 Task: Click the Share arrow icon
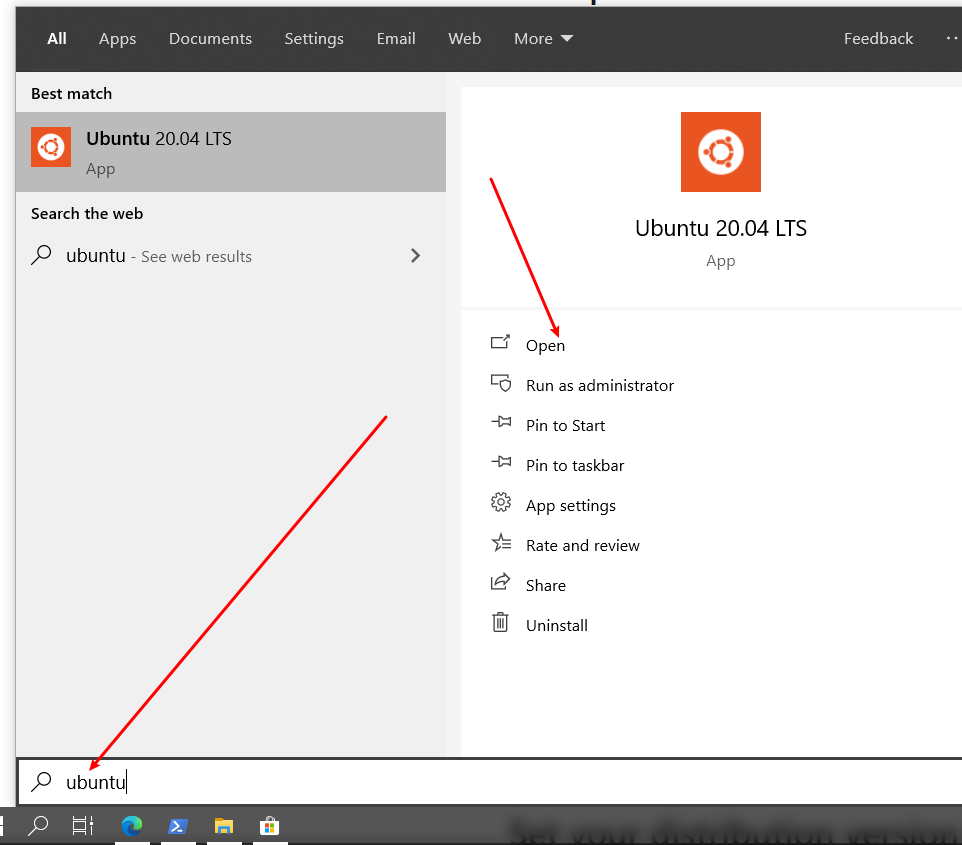tap(500, 581)
